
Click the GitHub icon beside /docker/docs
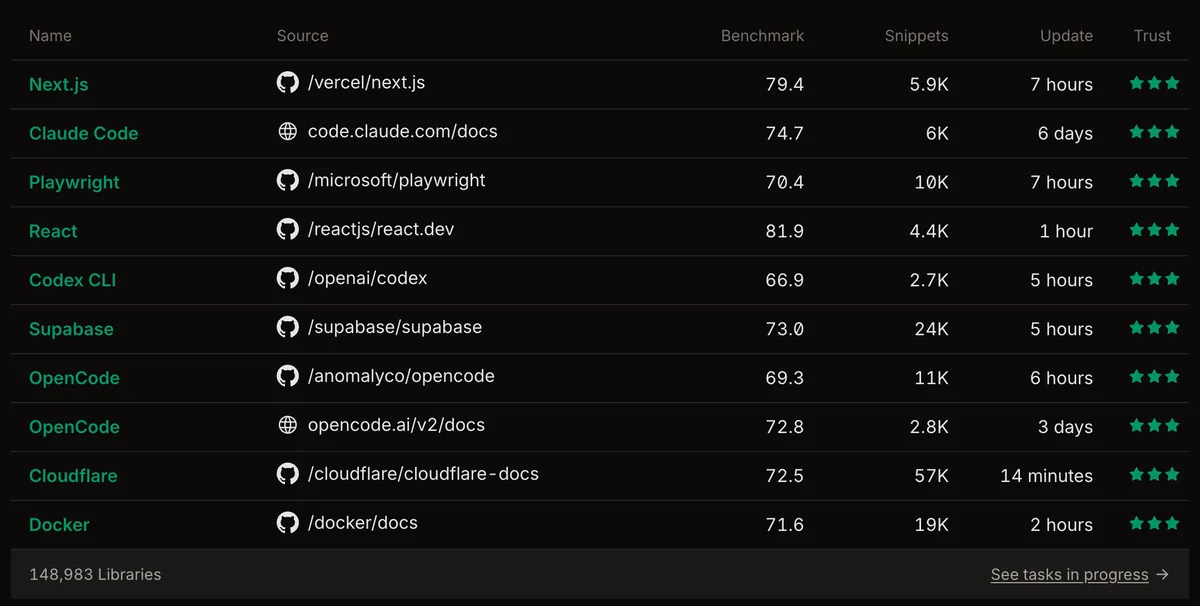(288, 524)
